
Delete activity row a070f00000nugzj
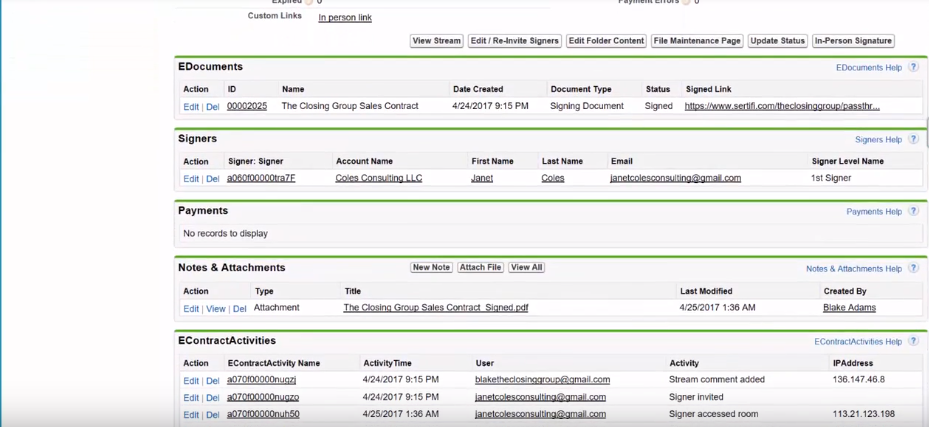213,380
